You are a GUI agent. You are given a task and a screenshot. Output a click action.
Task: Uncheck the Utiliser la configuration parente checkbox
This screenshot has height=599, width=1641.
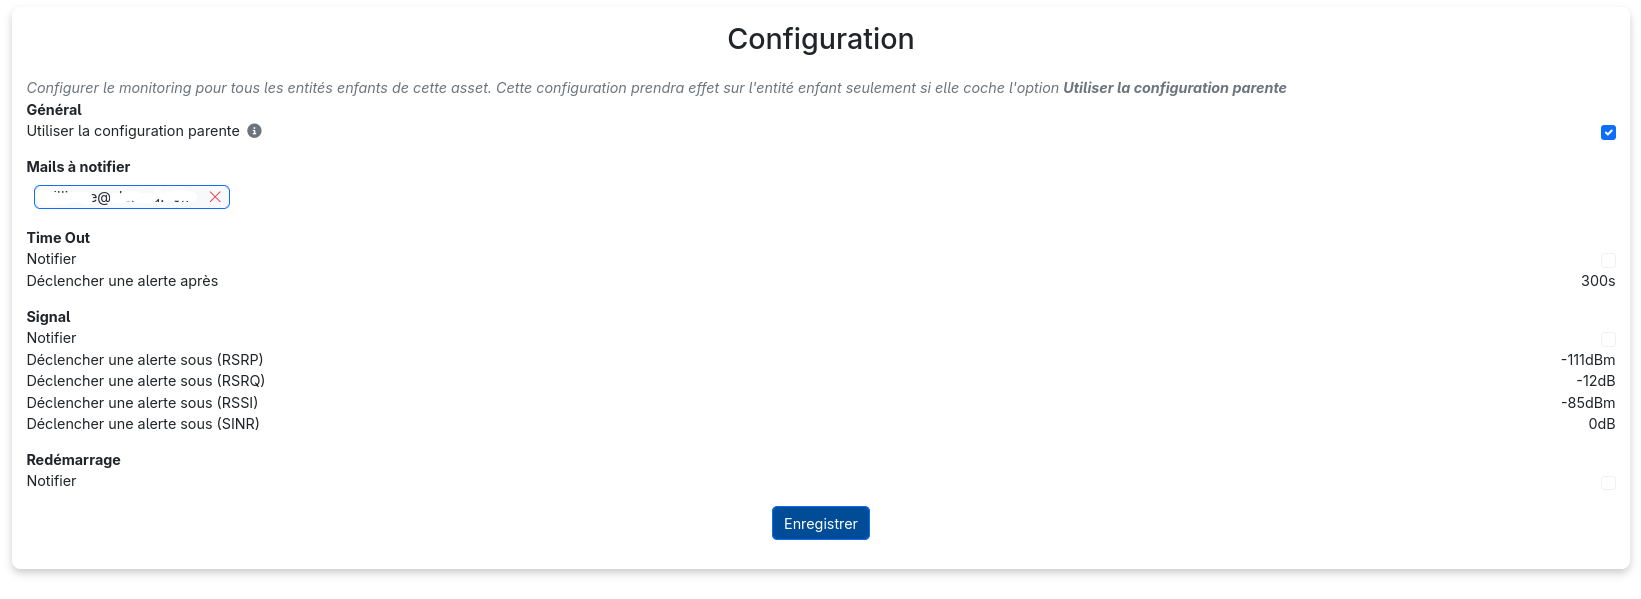point(1608,132)
